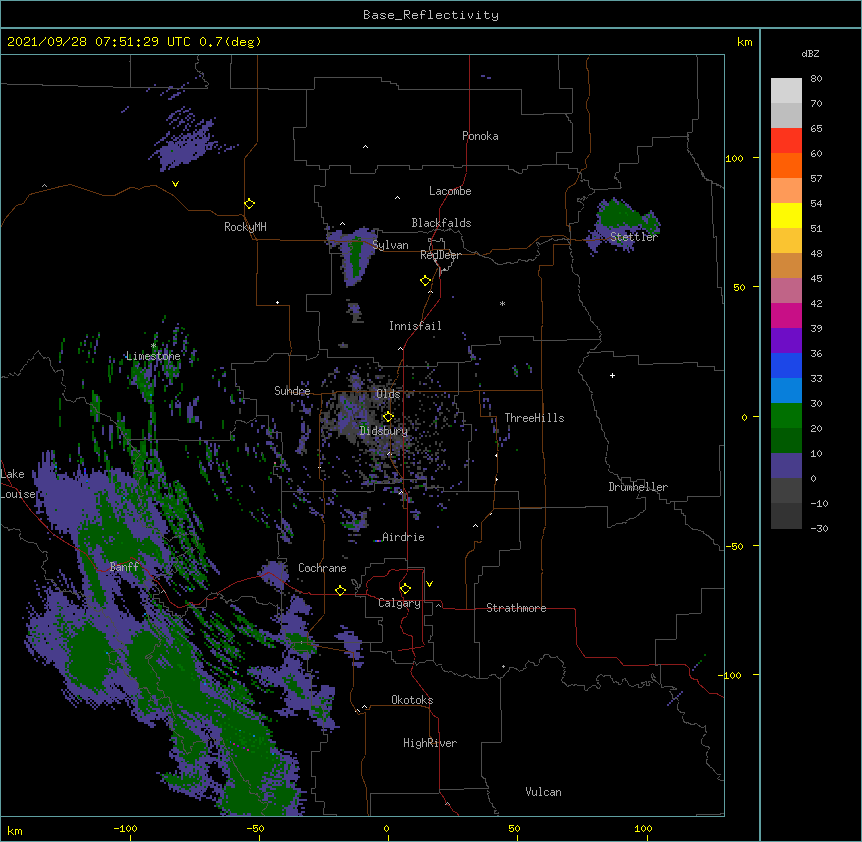Click the Didsbury town label
The height and width of the screenshot is (842, 862).
pyautogui.click(x=384, y=431)
